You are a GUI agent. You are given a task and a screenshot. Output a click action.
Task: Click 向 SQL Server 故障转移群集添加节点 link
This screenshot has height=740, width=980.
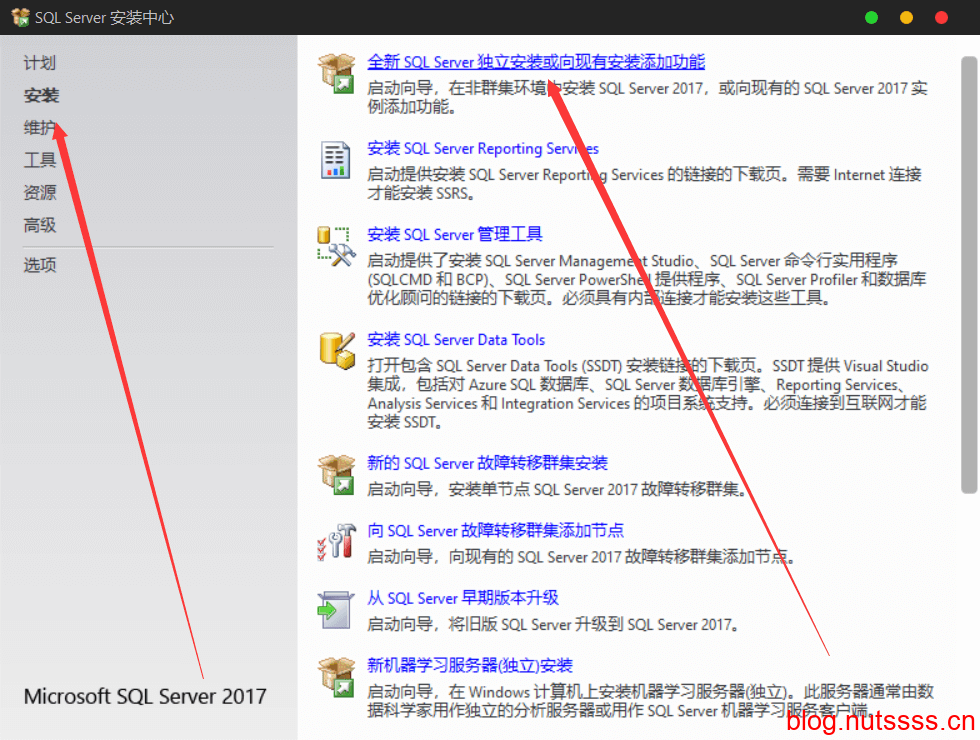click(496, 531)
